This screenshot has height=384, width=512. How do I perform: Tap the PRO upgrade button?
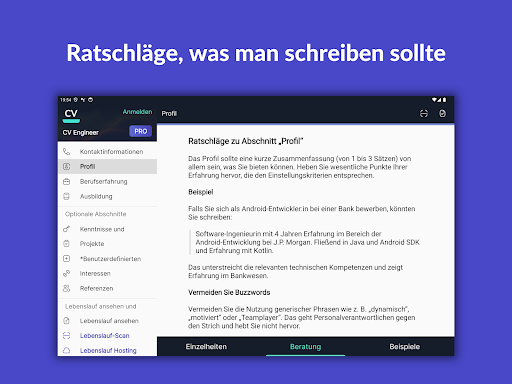[x=140, y=131]
